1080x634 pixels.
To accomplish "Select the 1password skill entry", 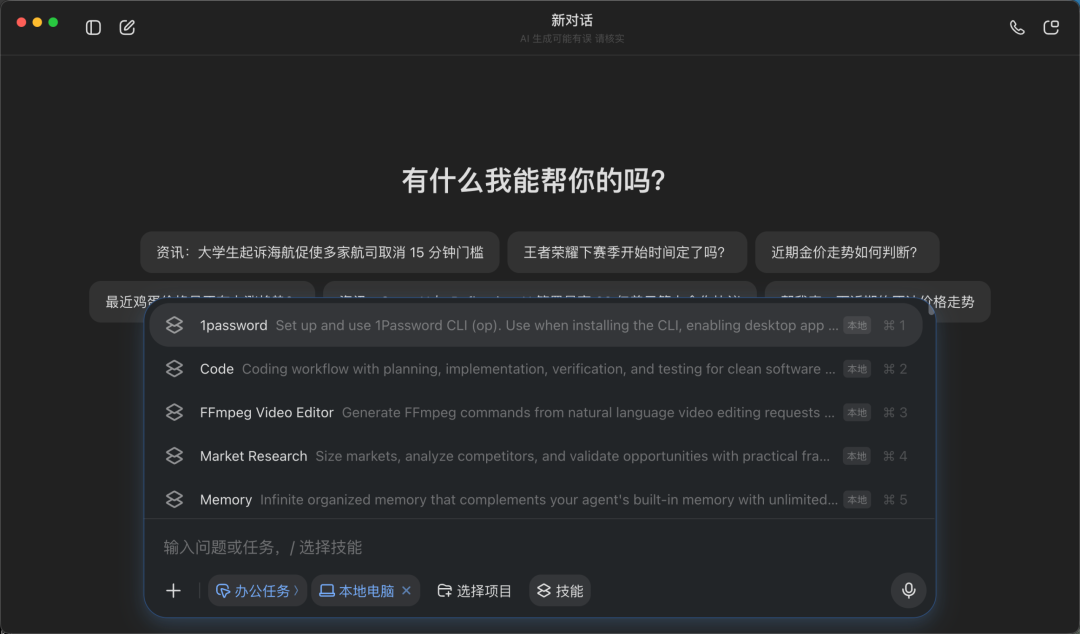I will coord(536,325).
